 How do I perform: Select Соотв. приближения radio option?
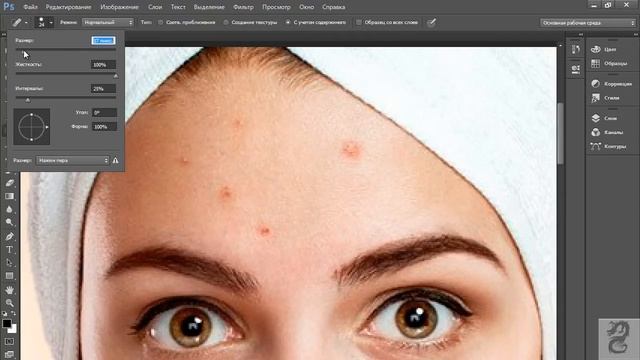tap(187, 22)
